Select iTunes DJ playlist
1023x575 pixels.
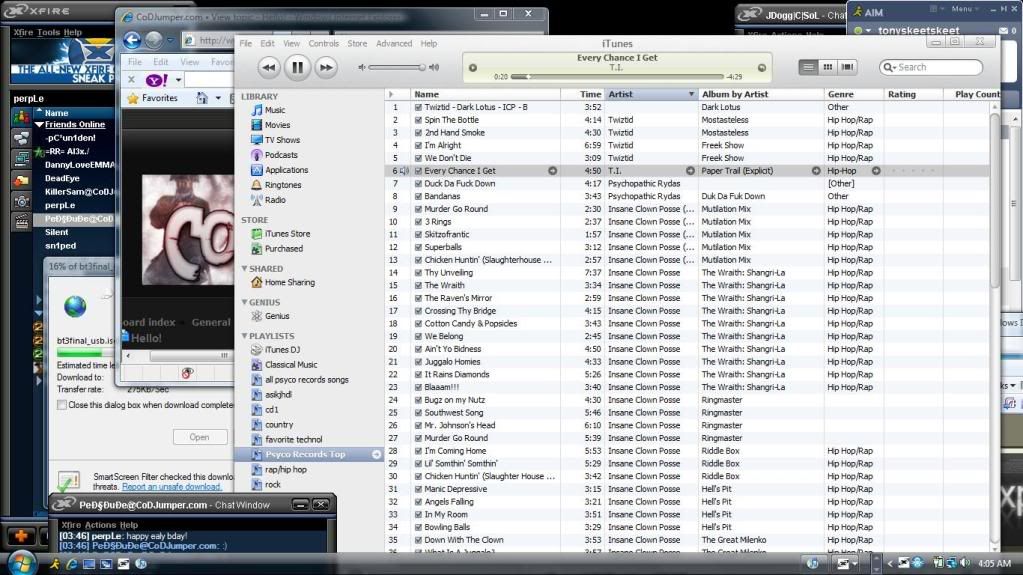point(282,350)
